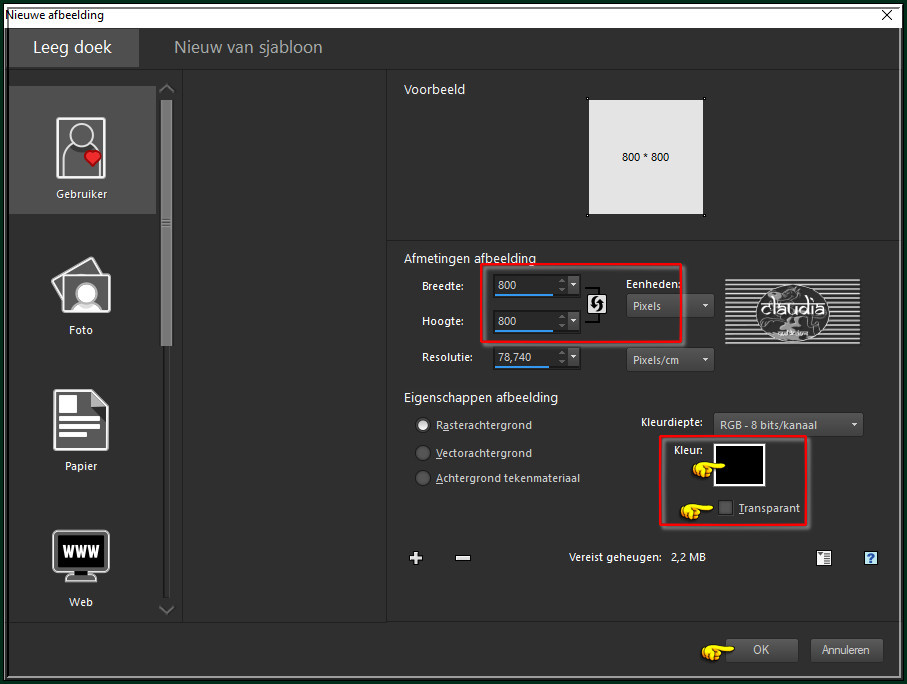This screenshot has width=907, height=684.
Task: Expand the Resolutie value dropdown arrow
Action: 573,357
